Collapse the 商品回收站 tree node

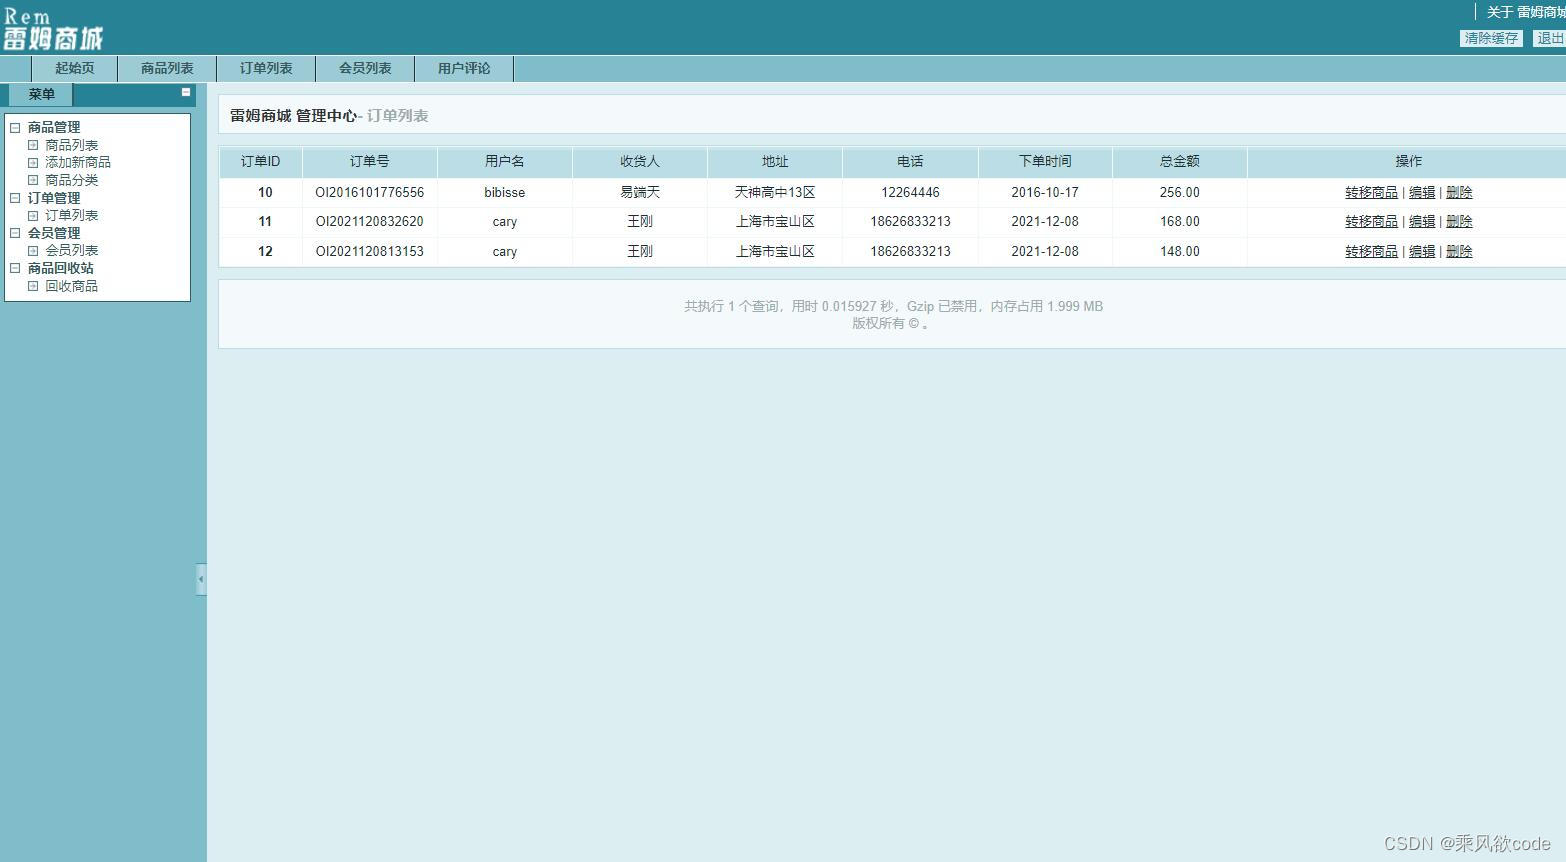tap(15, 268)
